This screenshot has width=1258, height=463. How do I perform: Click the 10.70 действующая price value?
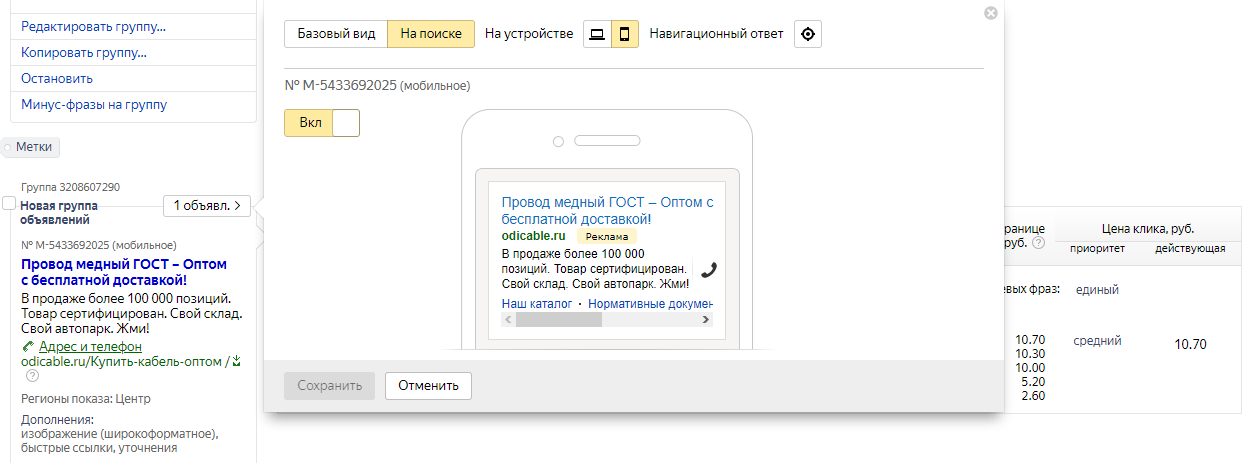(x=1190, y=344)
